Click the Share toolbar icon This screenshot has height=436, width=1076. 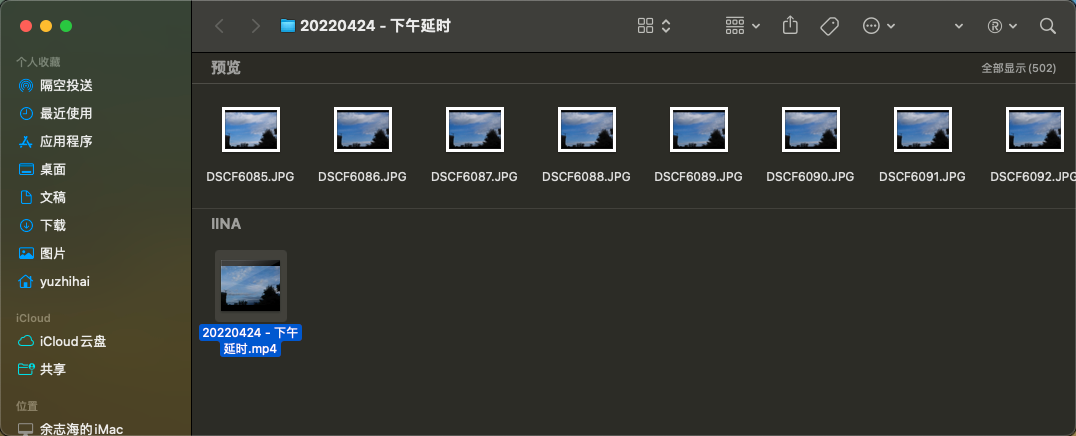coord(790,26)
